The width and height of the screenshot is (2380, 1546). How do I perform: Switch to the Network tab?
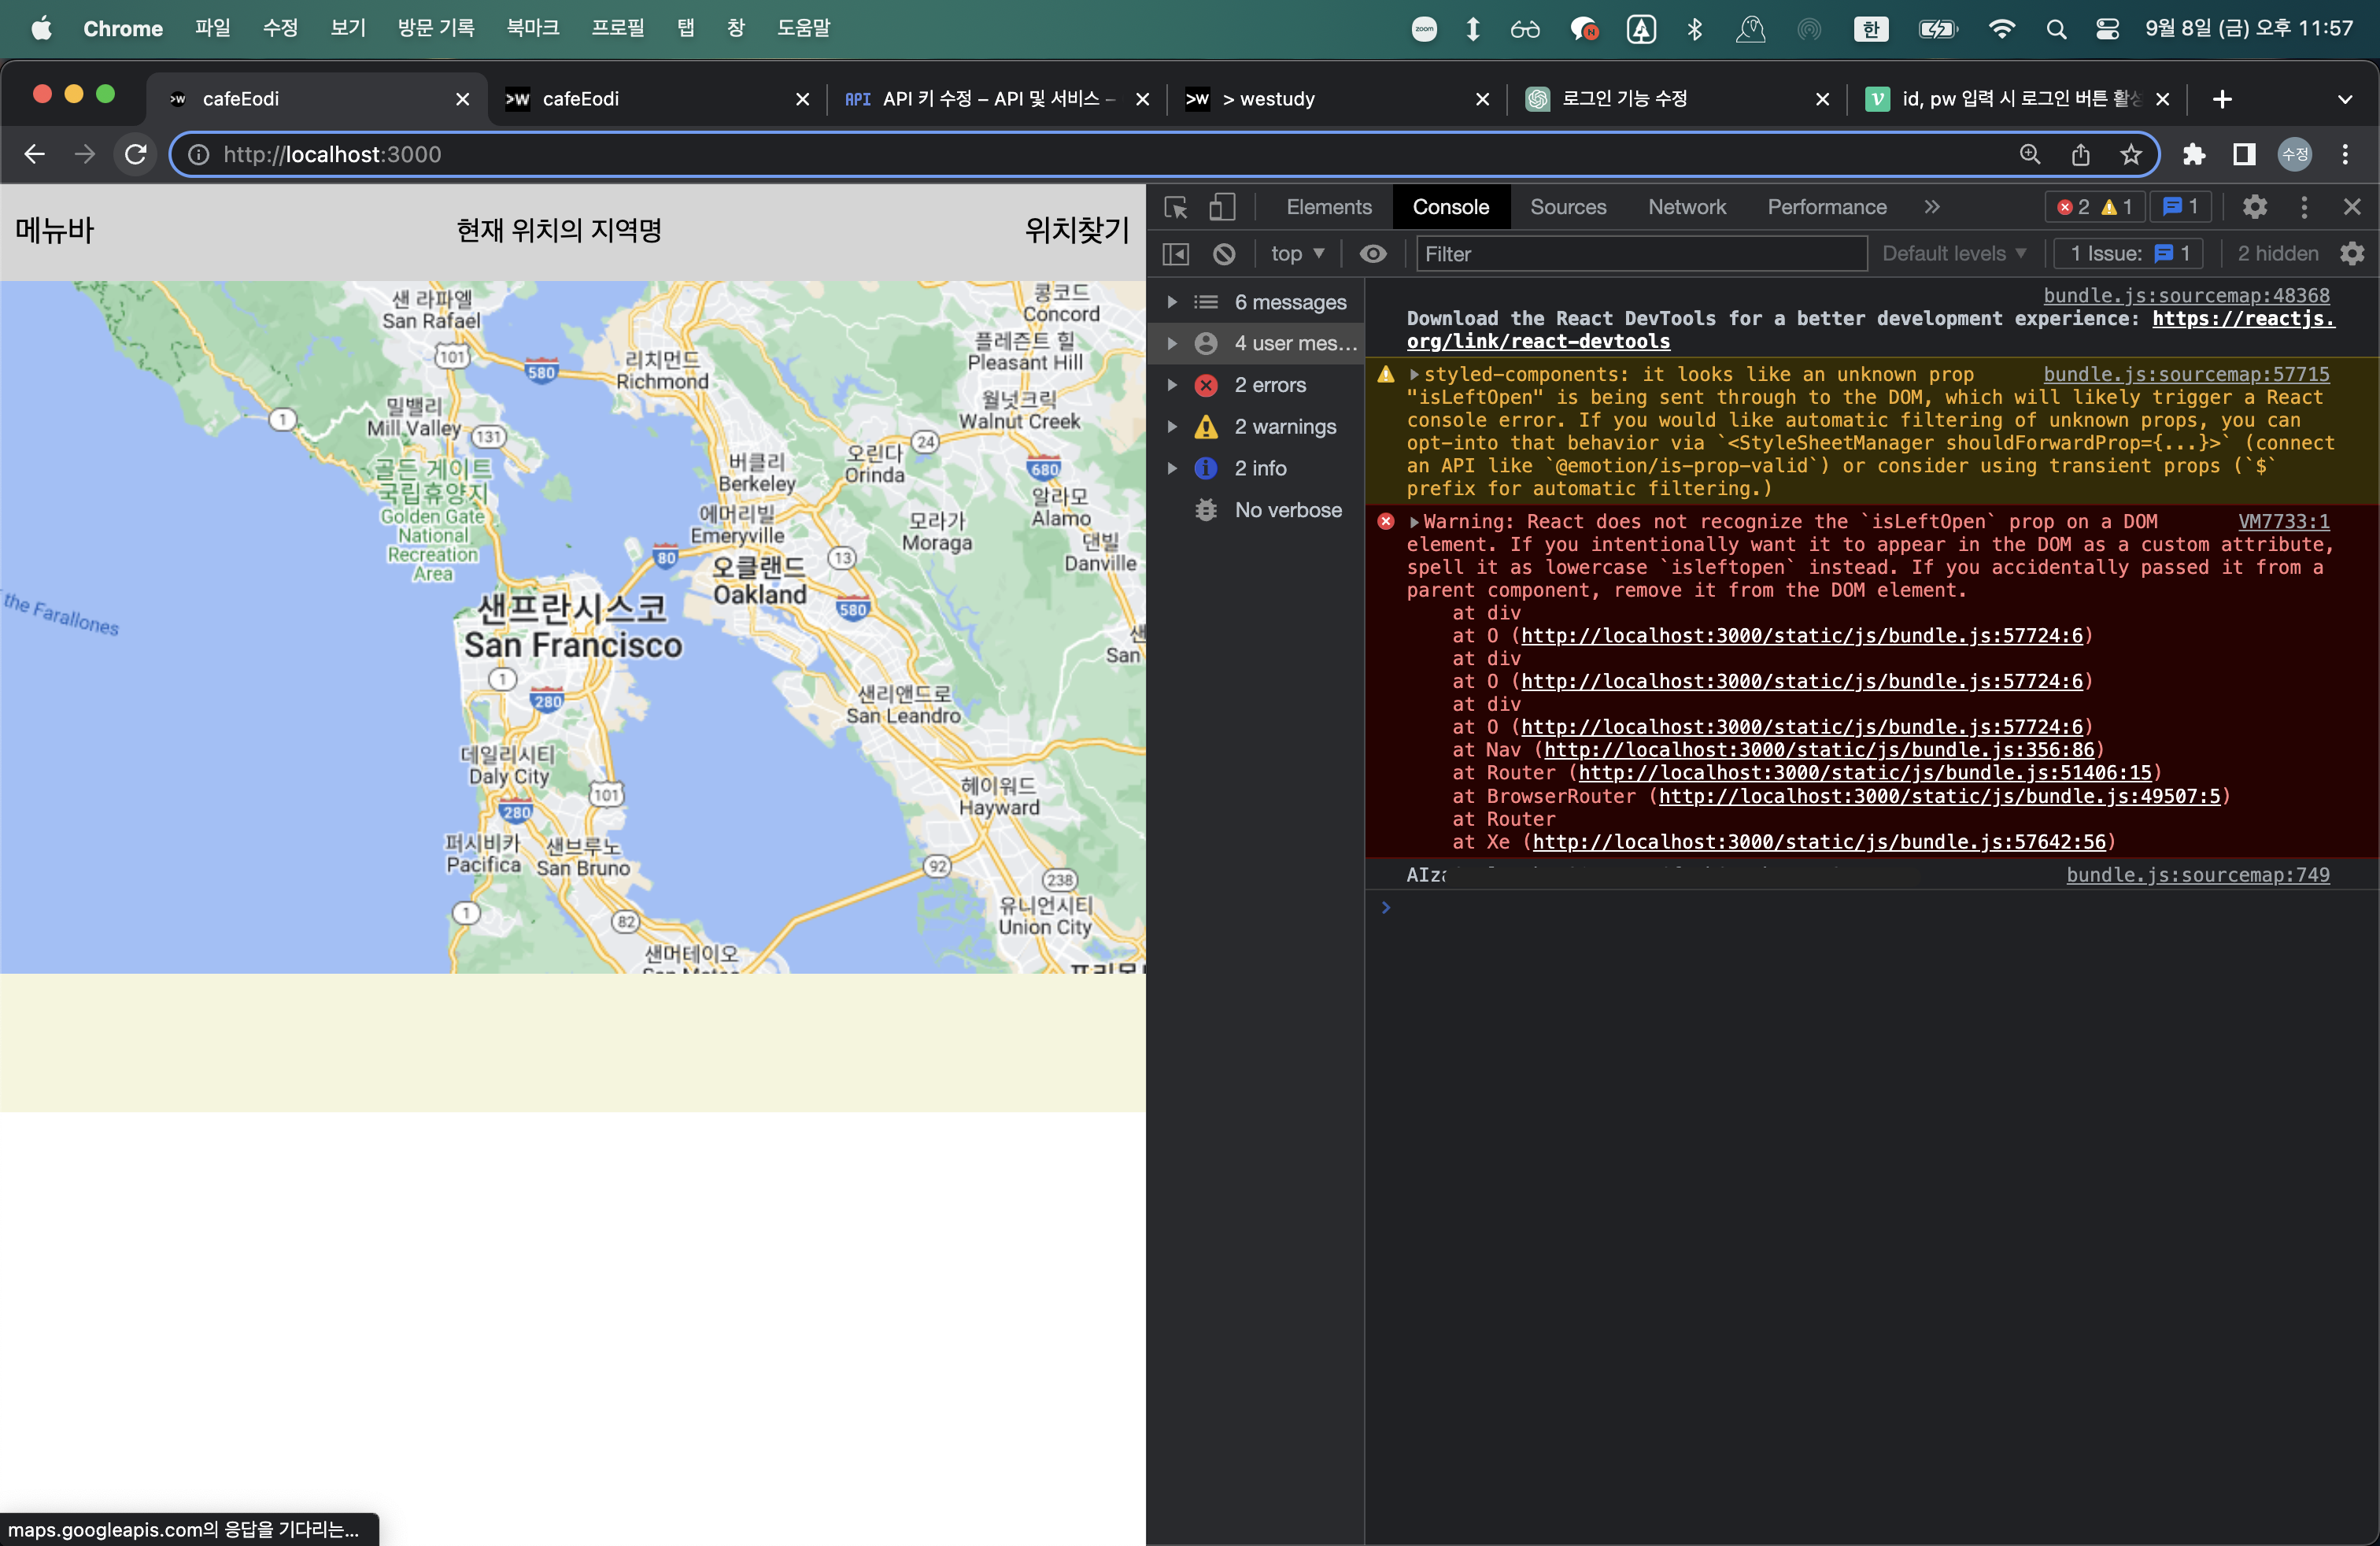(x=1687, y=207)
